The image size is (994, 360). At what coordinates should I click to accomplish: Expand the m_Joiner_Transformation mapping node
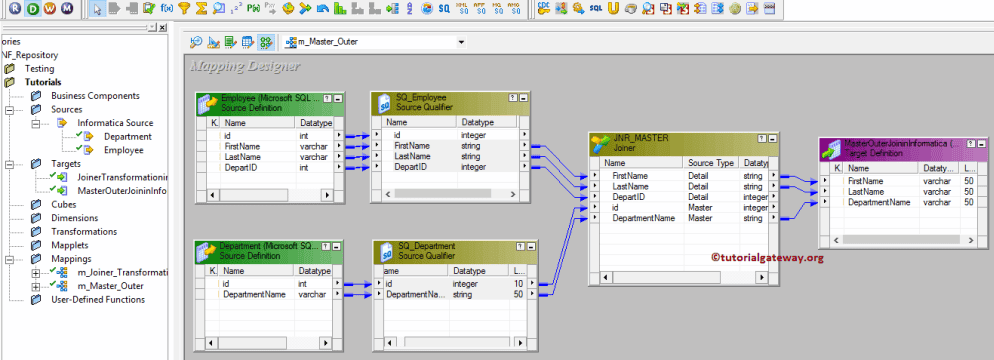pyautogui.click(x=36, y=273)
